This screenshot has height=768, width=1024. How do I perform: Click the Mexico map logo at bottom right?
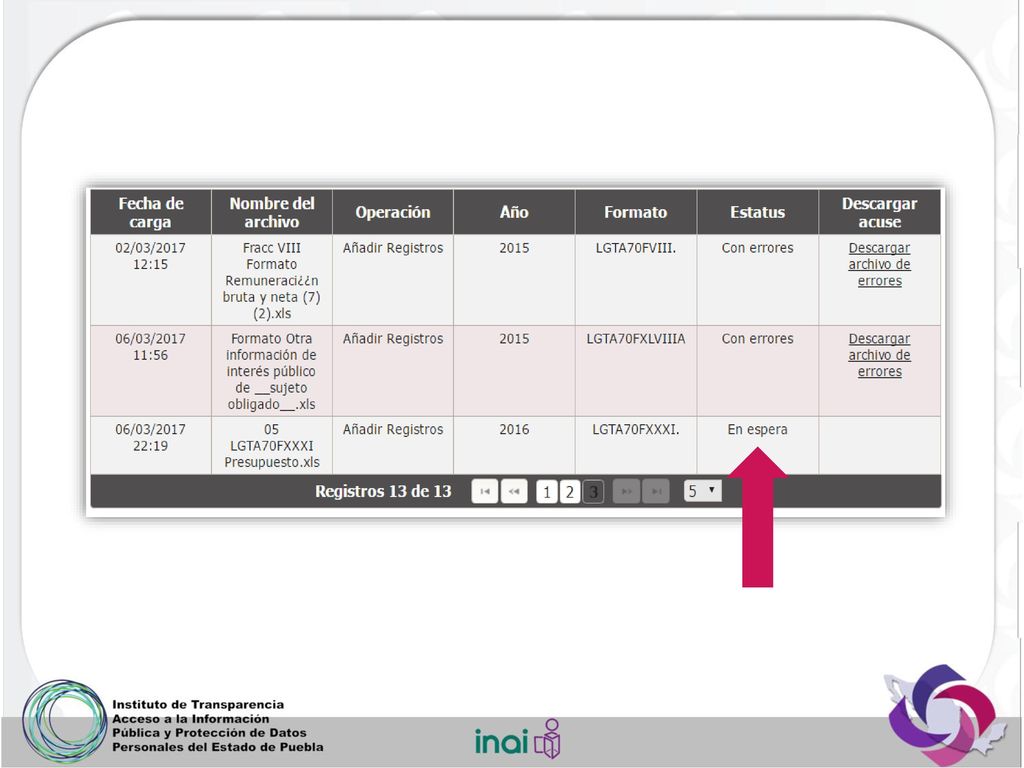(943, 715)
